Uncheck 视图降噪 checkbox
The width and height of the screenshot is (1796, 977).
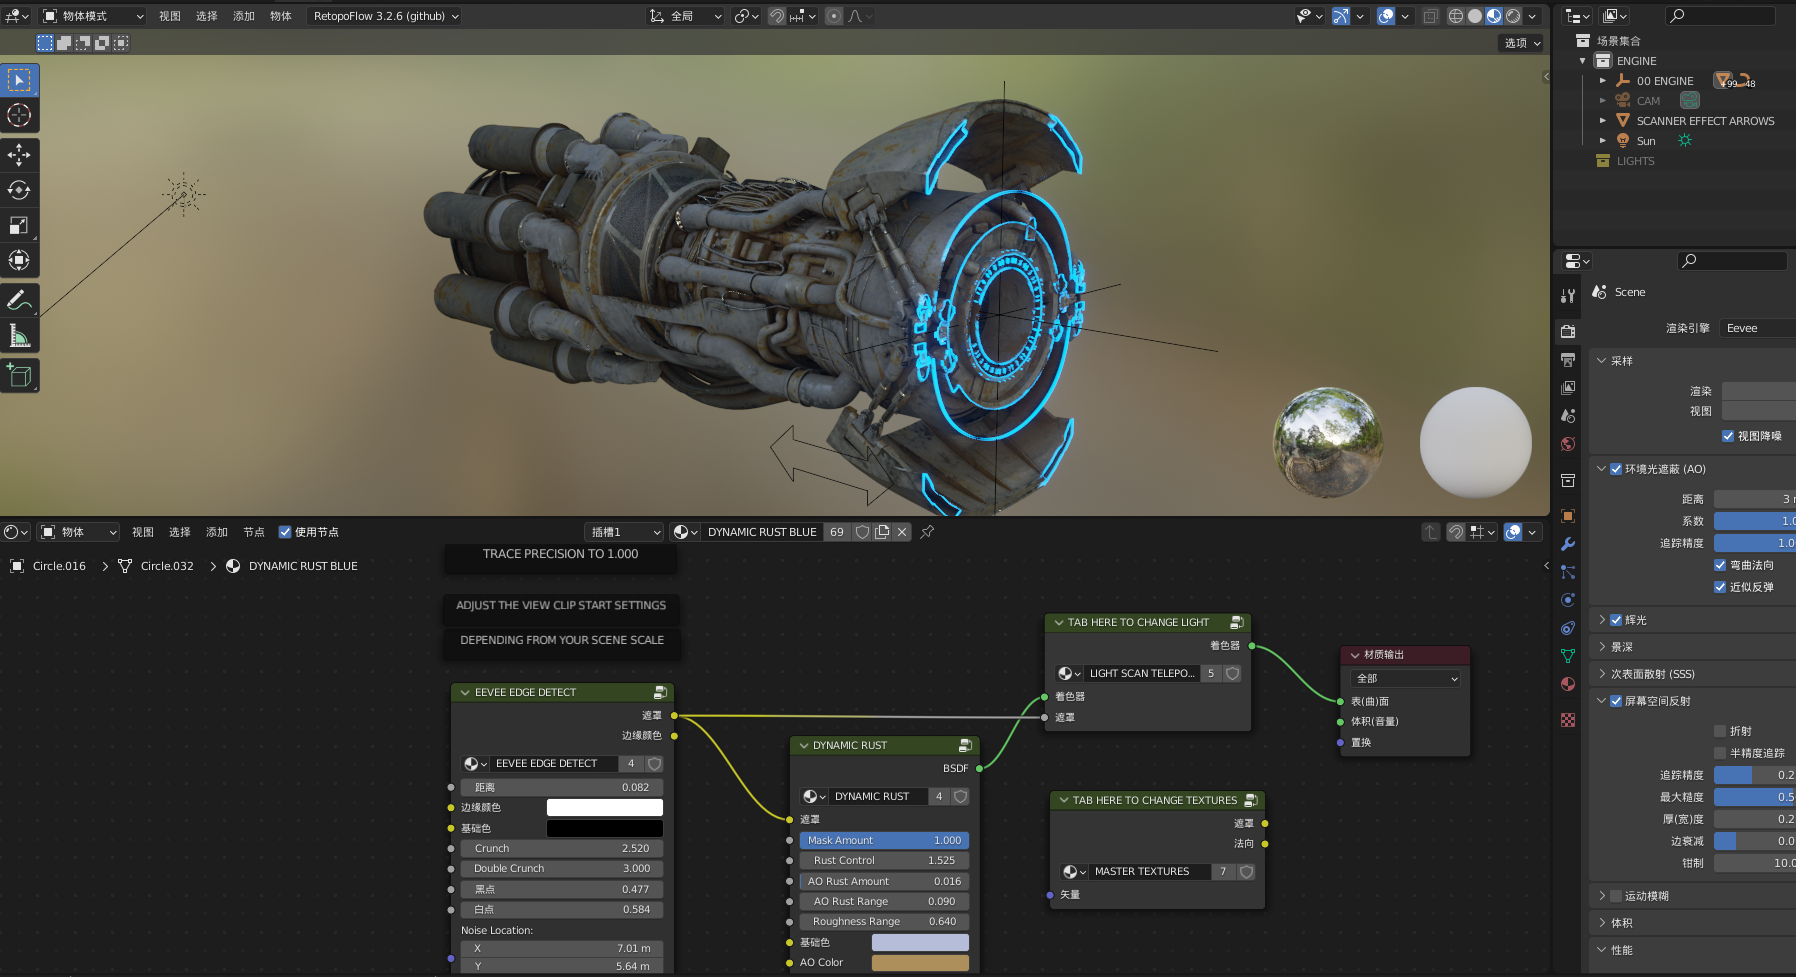click(x=1728, y=436)
